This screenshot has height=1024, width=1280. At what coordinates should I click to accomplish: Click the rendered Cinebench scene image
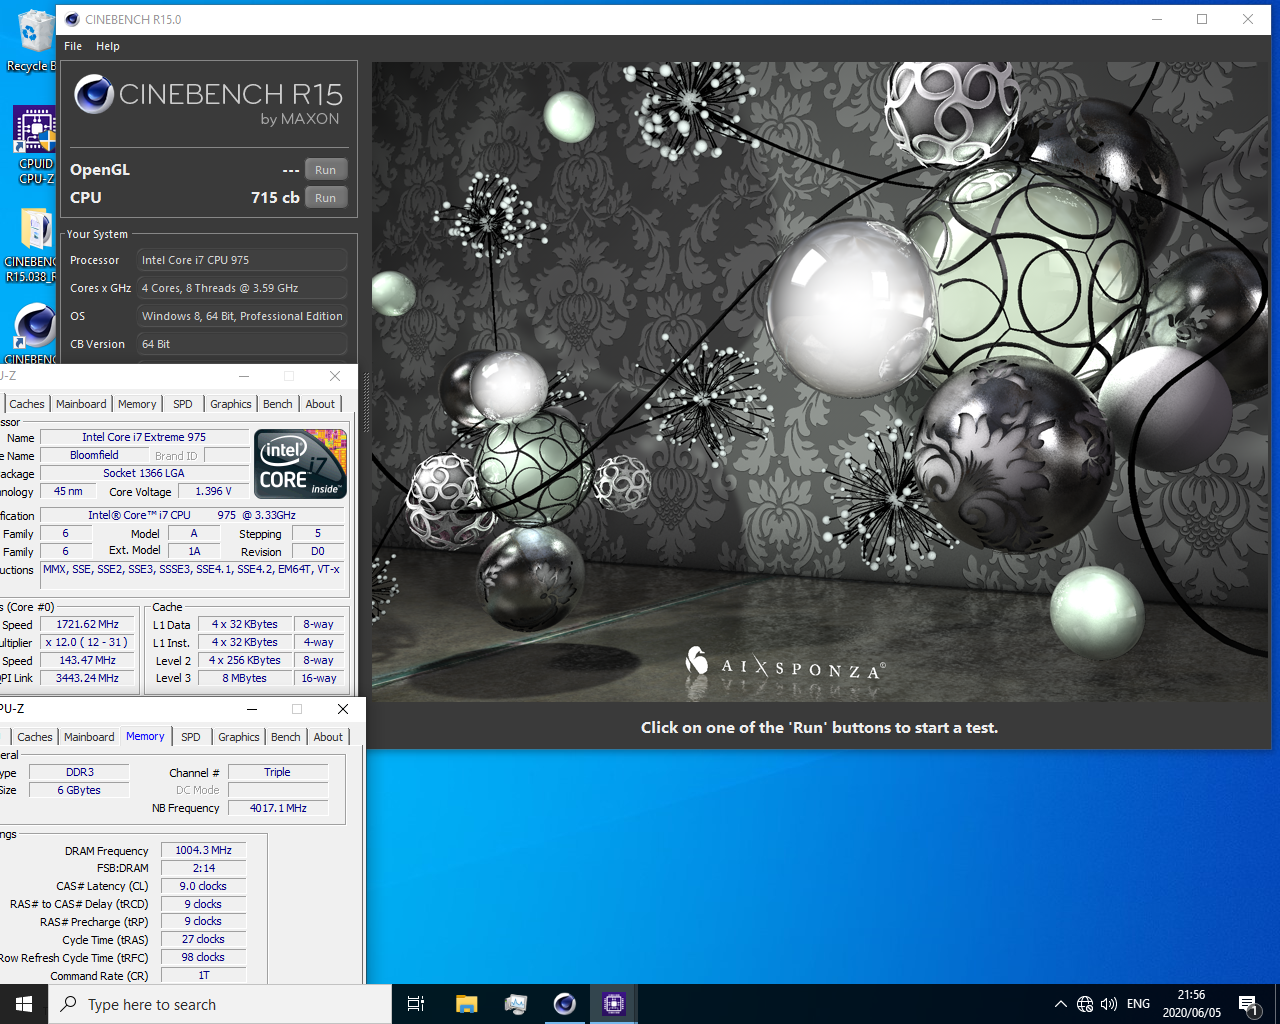pyautogui.click(x=821, y=381)
